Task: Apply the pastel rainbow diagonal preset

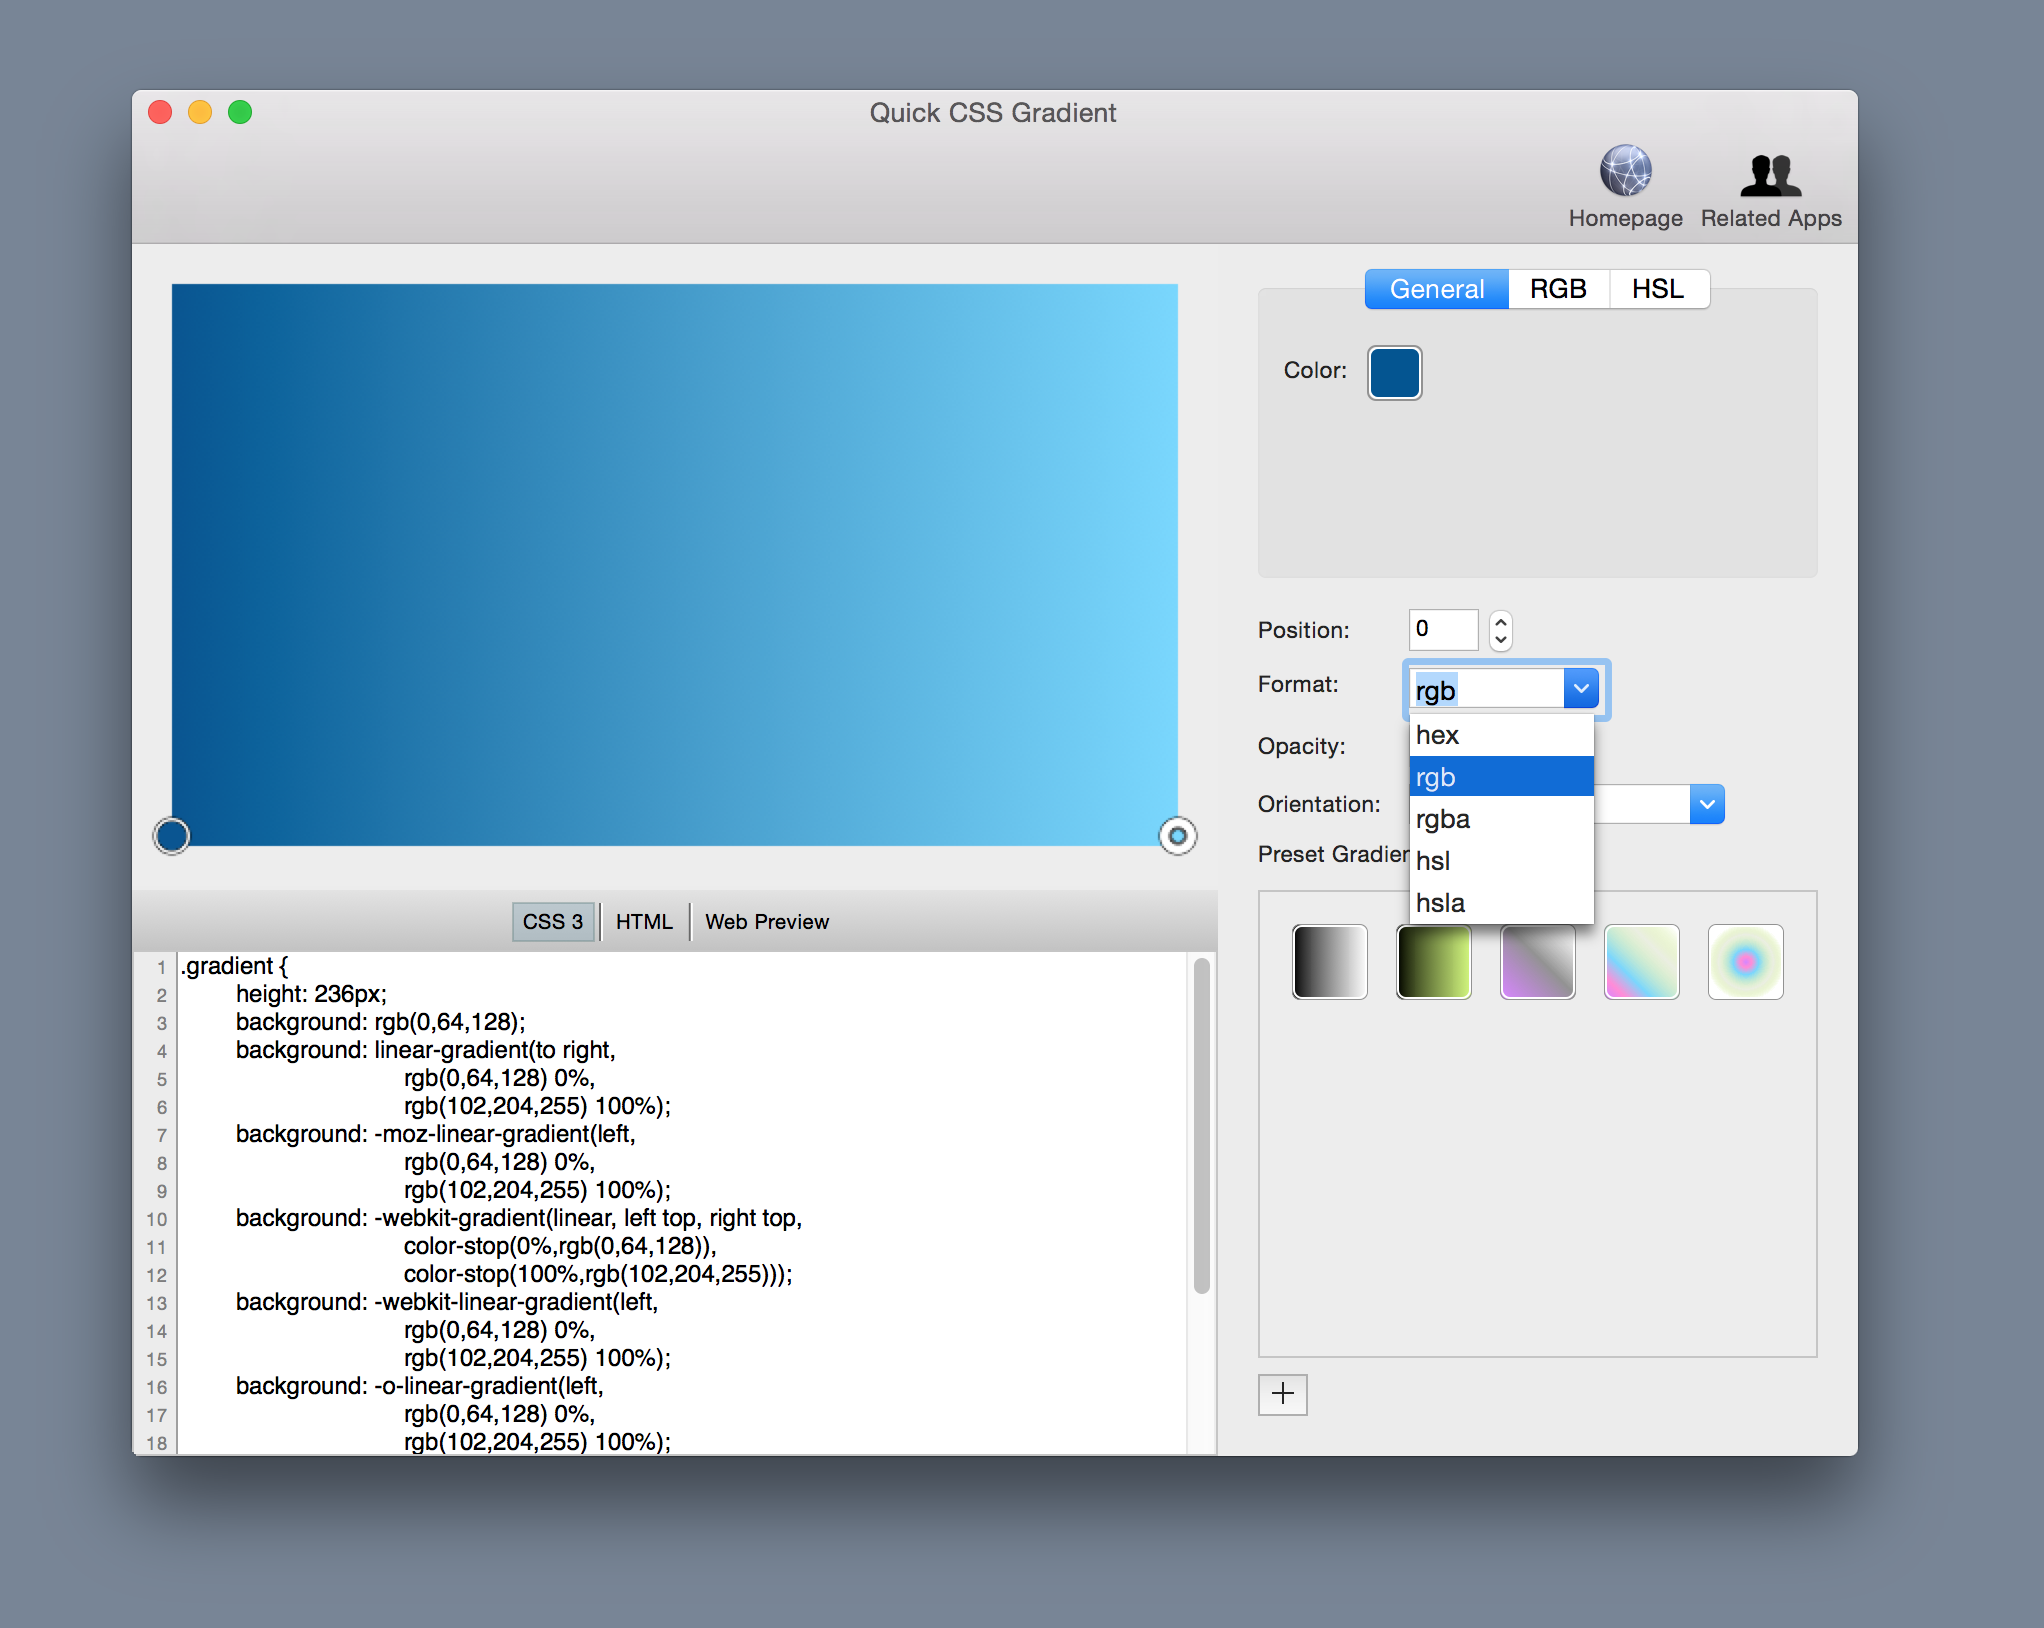Action: 1641,962
